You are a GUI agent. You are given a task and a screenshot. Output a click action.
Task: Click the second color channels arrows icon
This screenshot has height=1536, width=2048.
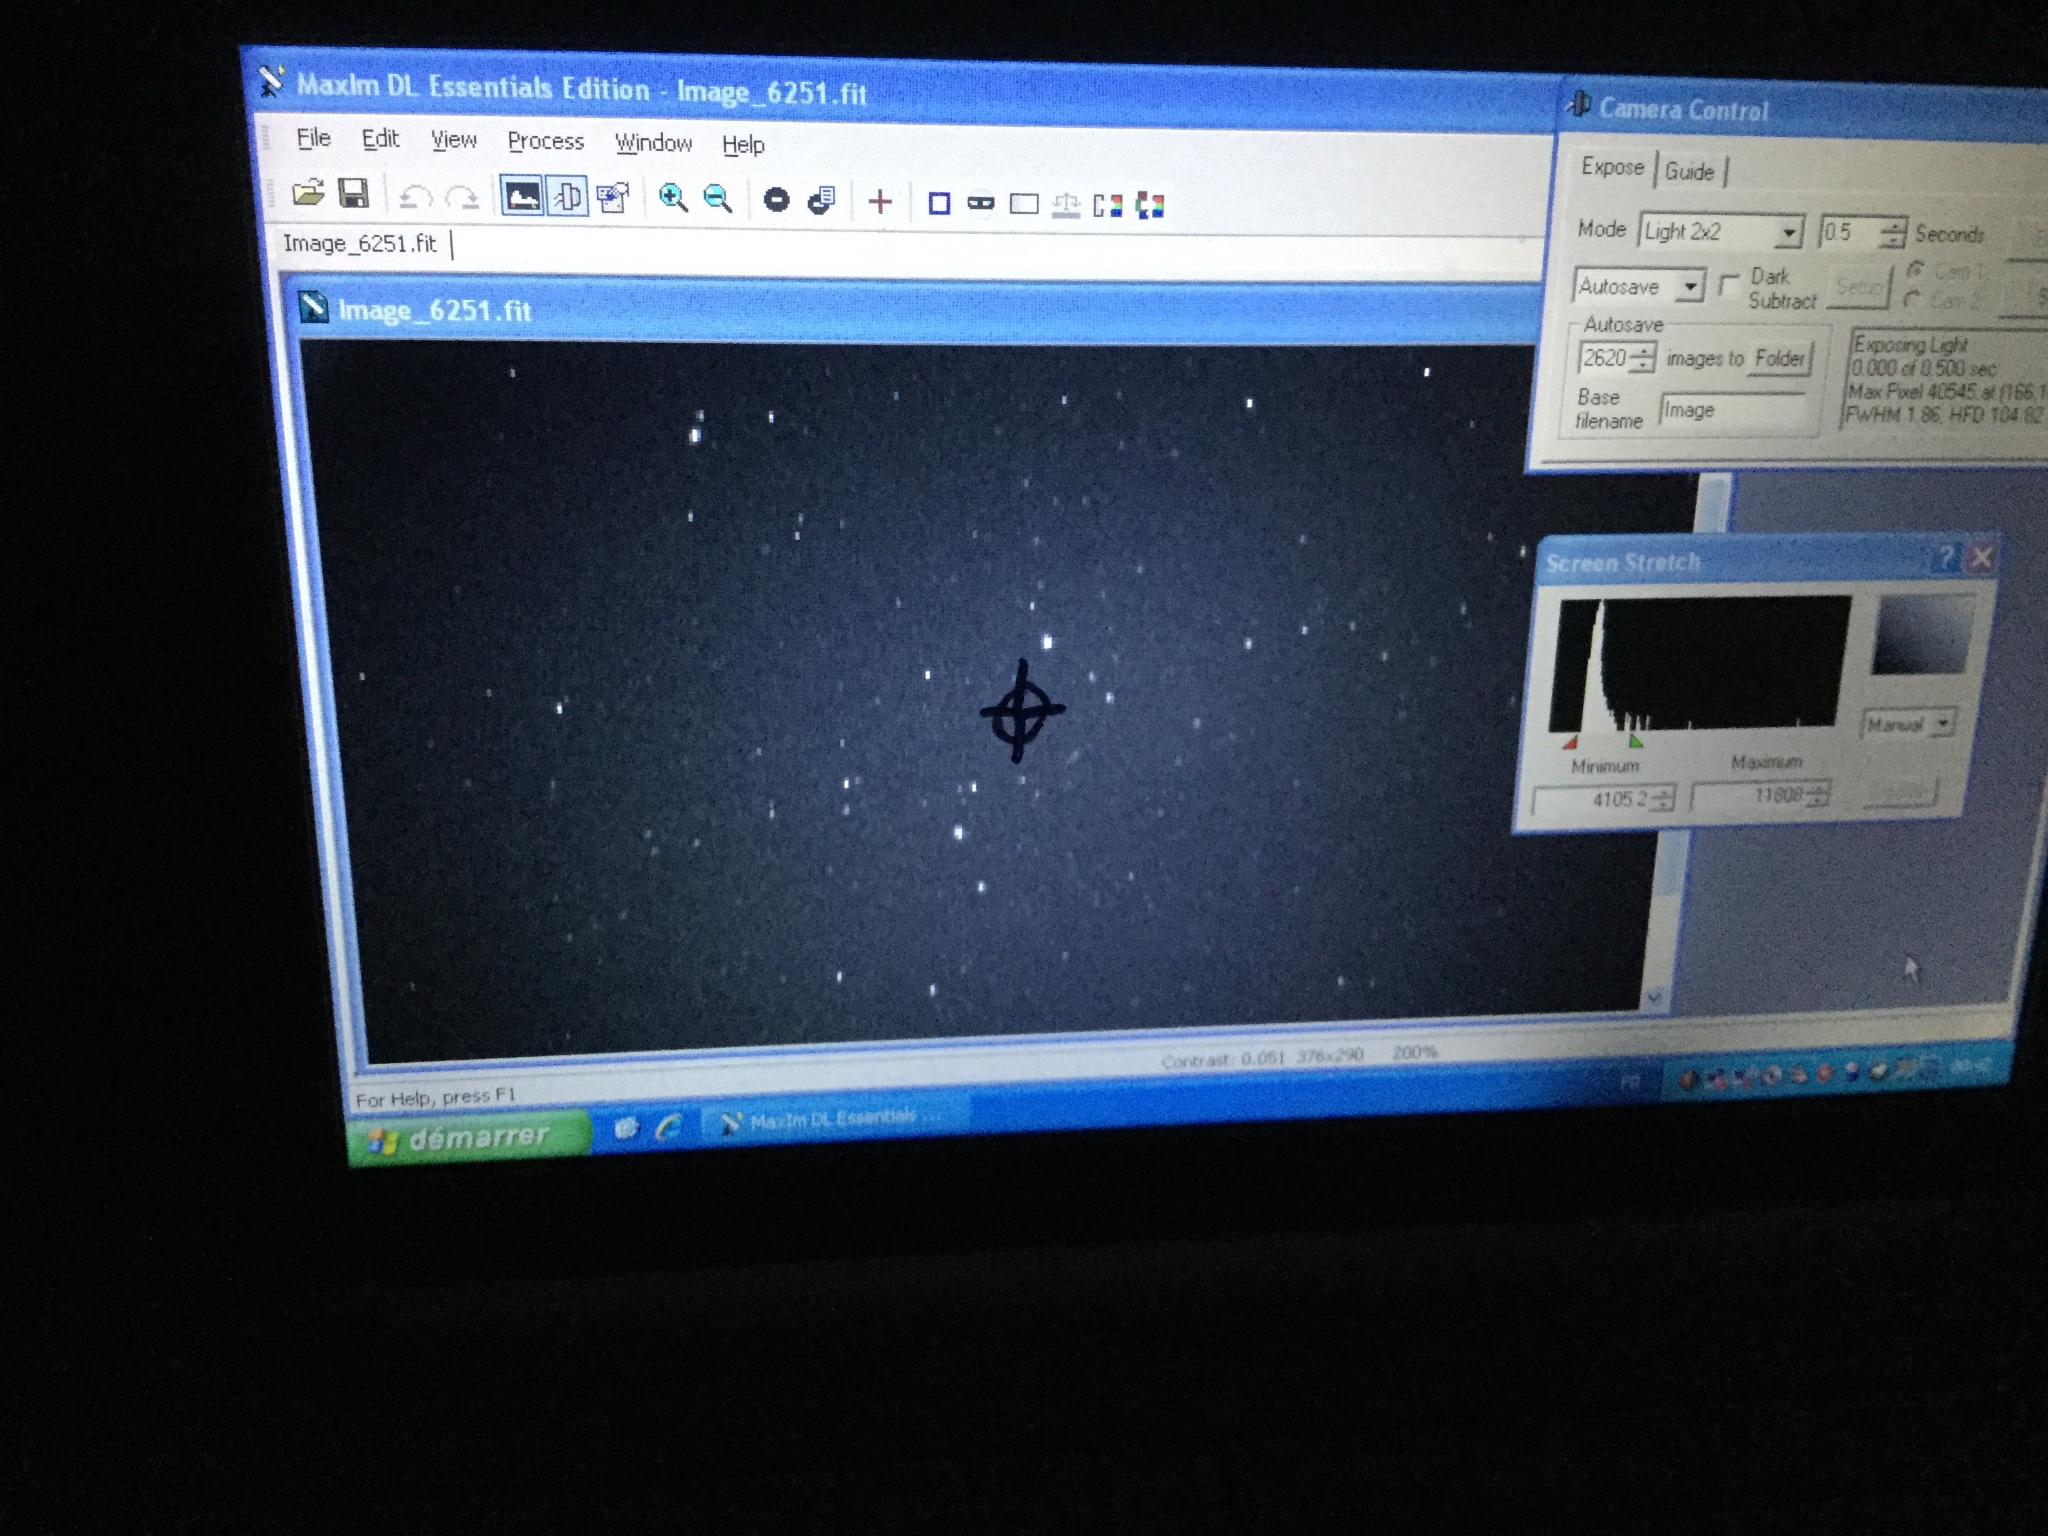pyautogui.click(x=1150, y=207)
